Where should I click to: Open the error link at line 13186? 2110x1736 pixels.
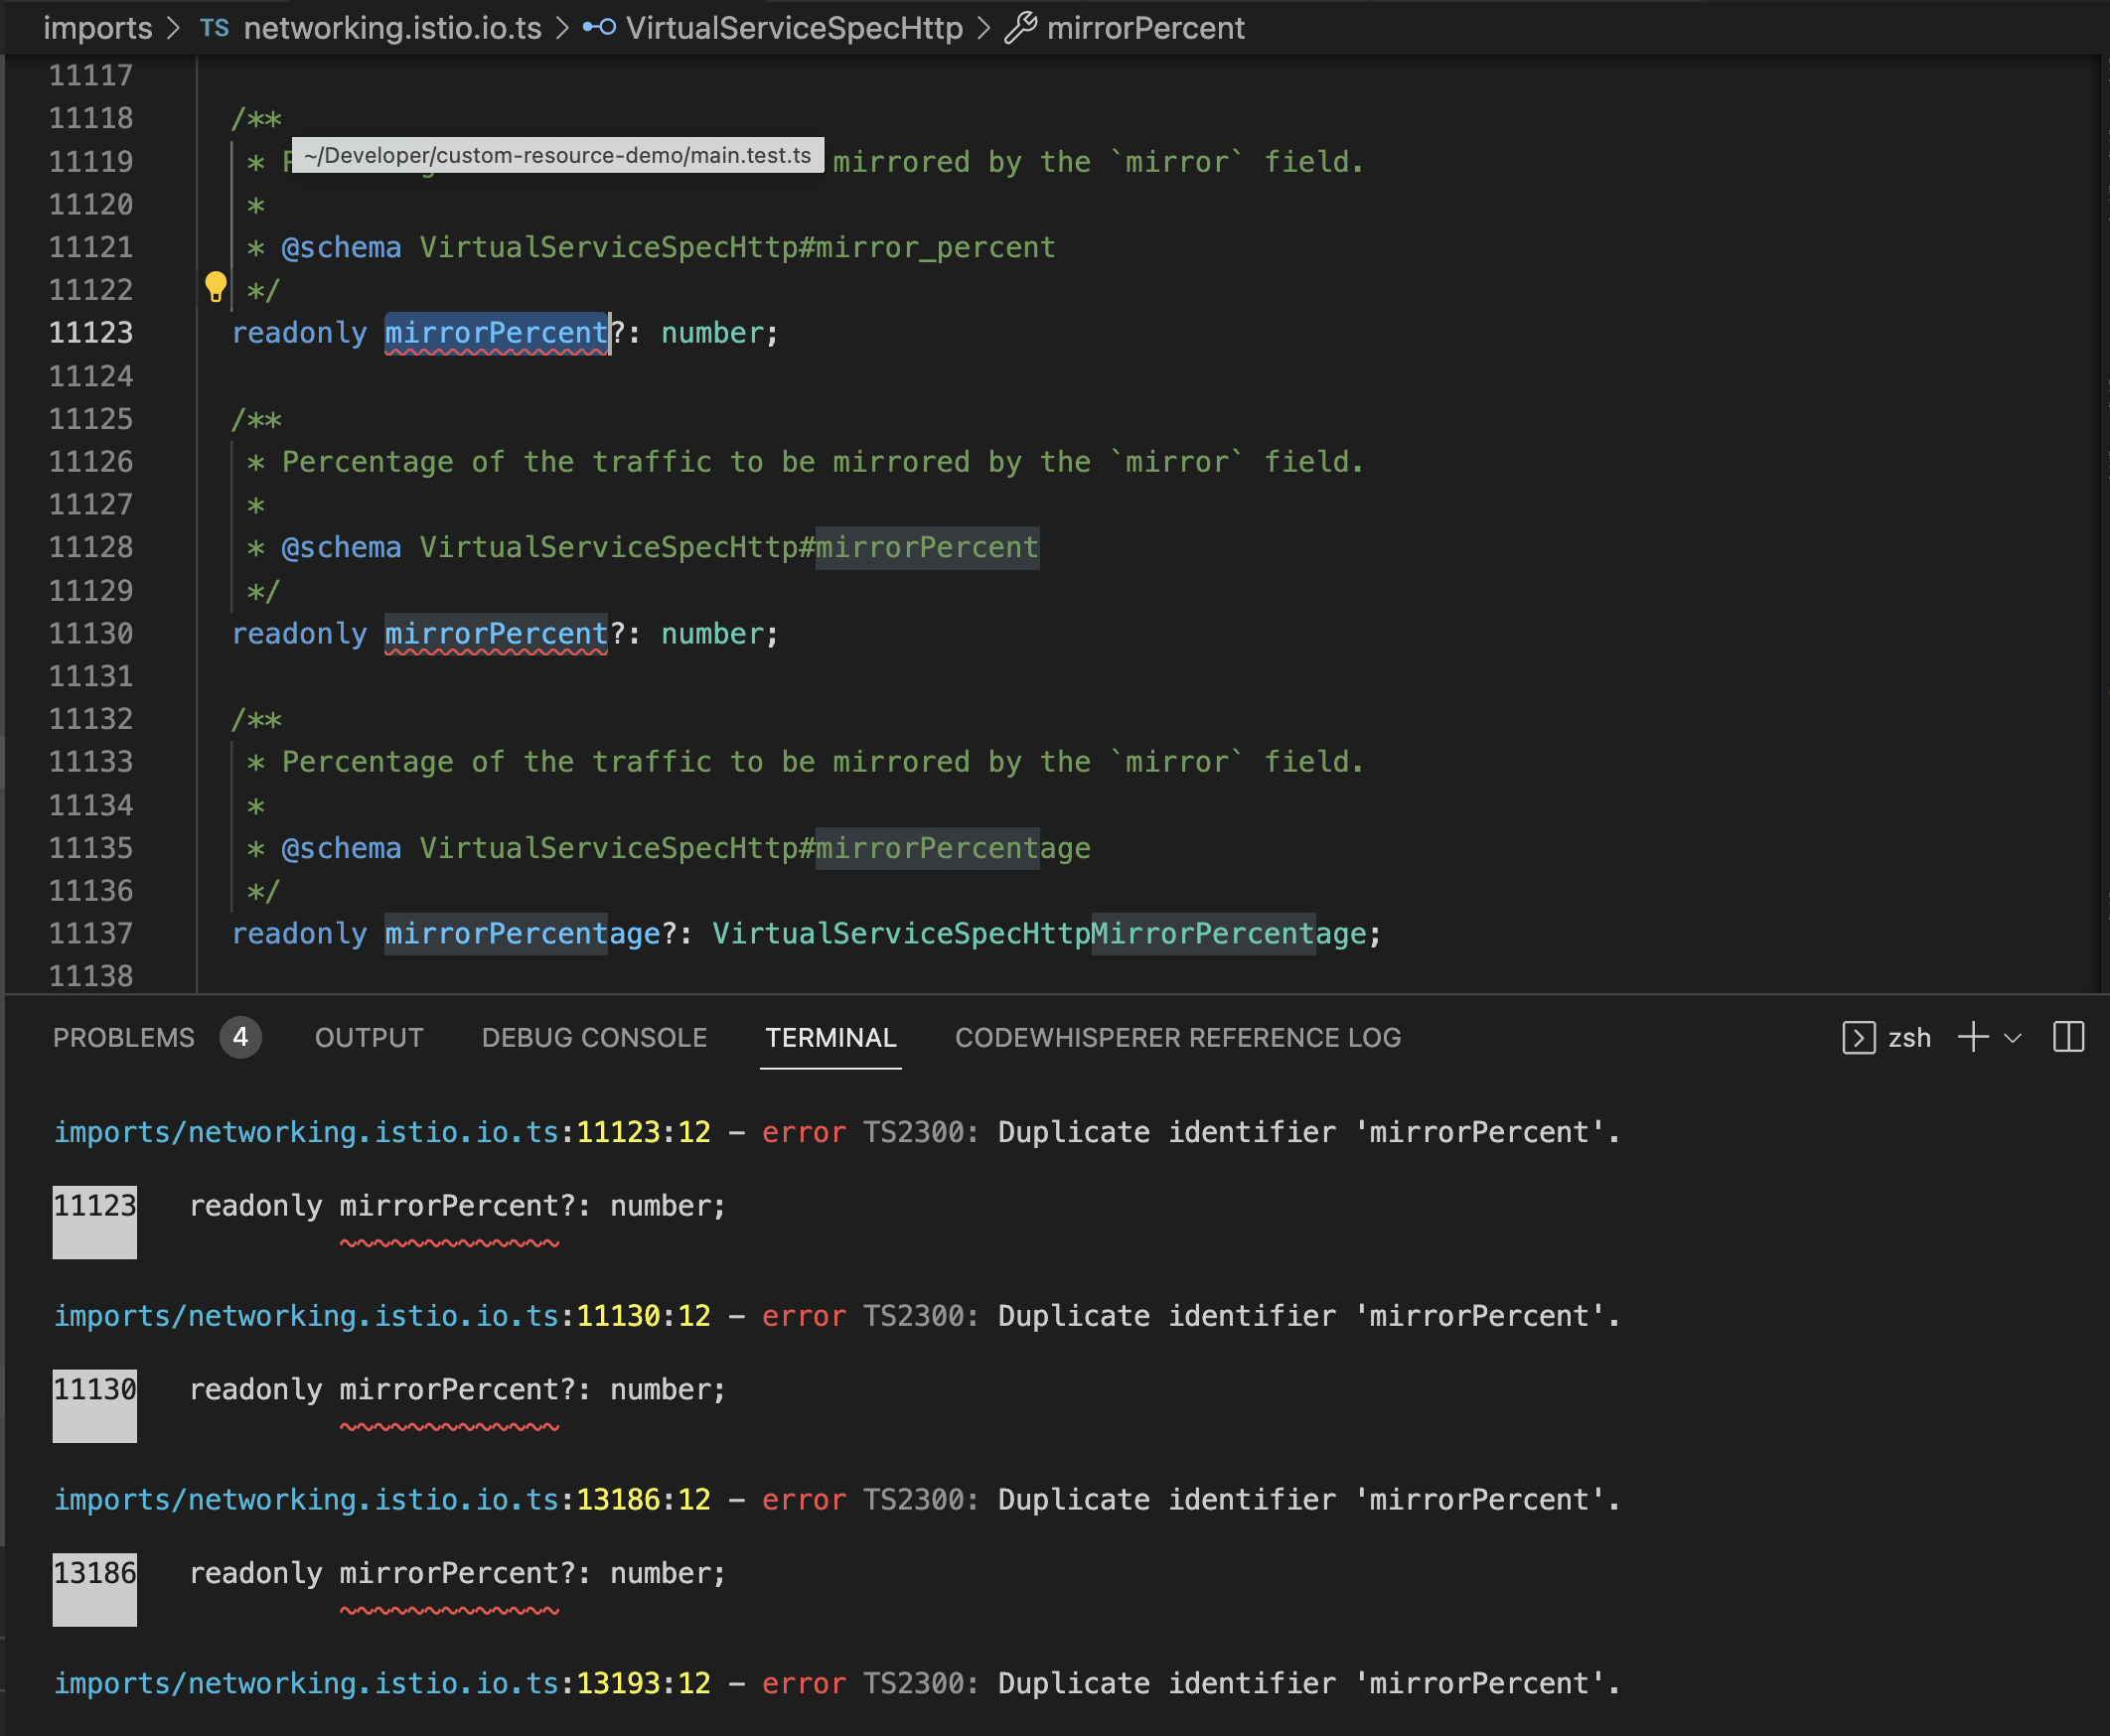tap(380, 1499)
